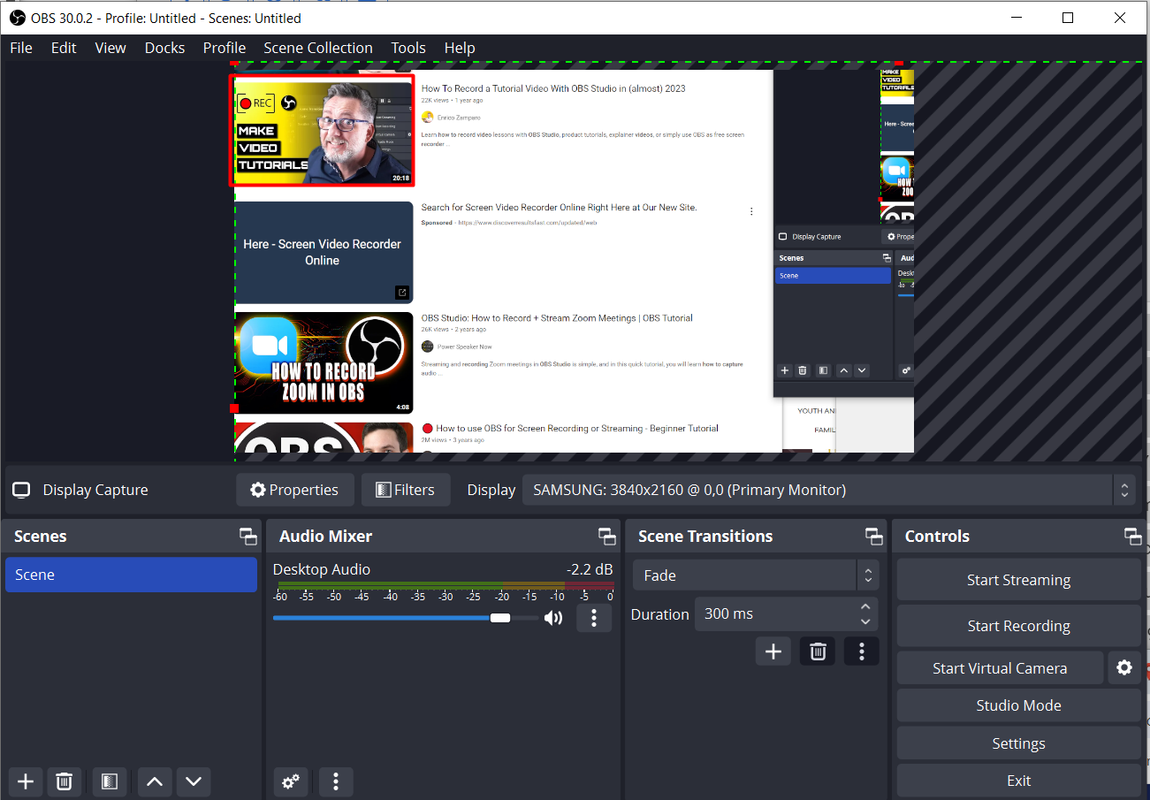Open the Tools menu
Image resolution: width=1150 pixels, height=800 pixels.
tap(408, 48)
